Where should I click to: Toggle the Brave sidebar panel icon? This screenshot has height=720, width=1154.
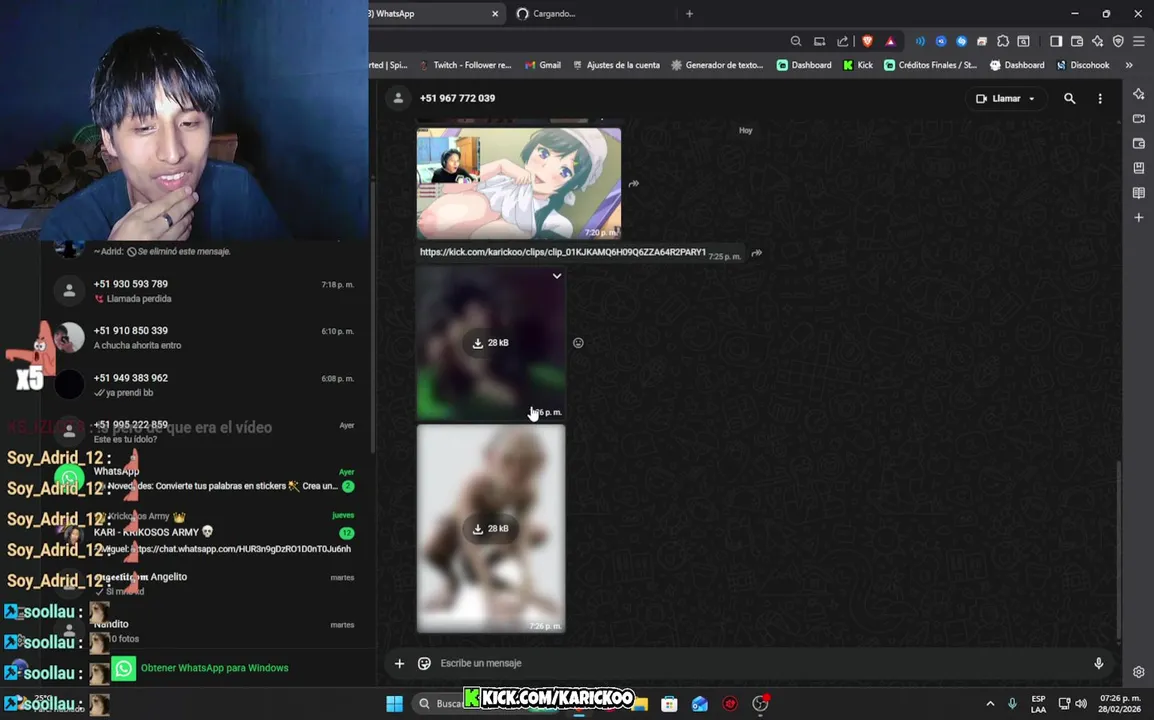pos(1056,41)
